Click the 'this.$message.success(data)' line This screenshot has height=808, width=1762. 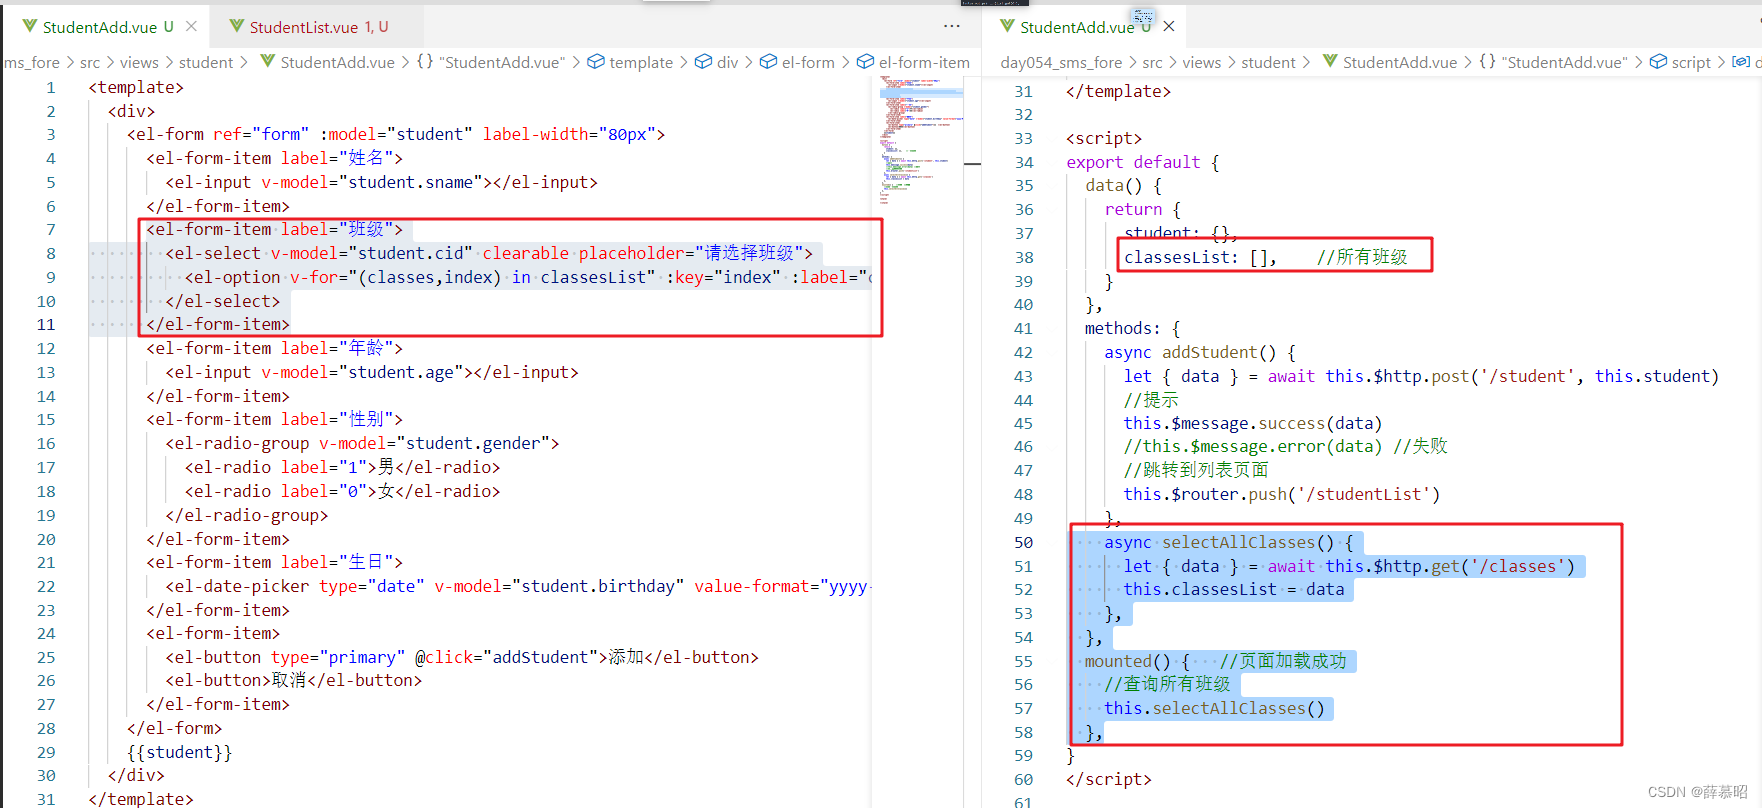coord(1252,423)
